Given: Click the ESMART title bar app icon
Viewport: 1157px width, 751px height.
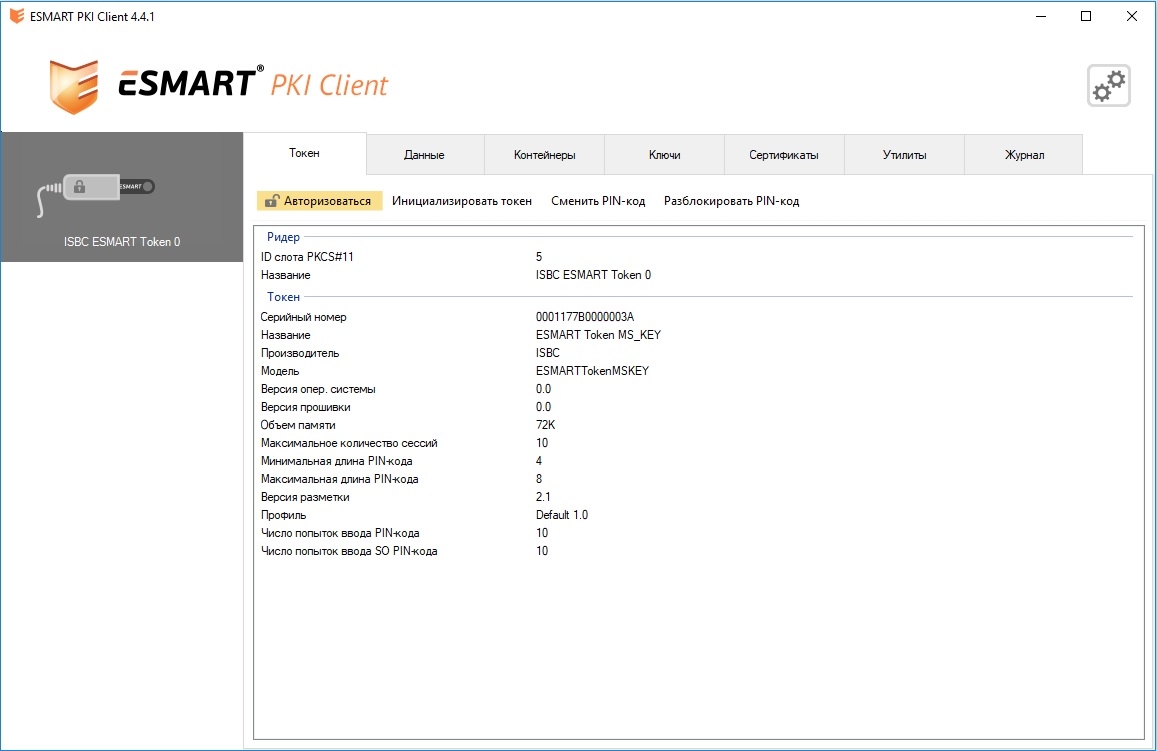Looking at the screenshot, I should pyautogui.click(x=16, y=16).
